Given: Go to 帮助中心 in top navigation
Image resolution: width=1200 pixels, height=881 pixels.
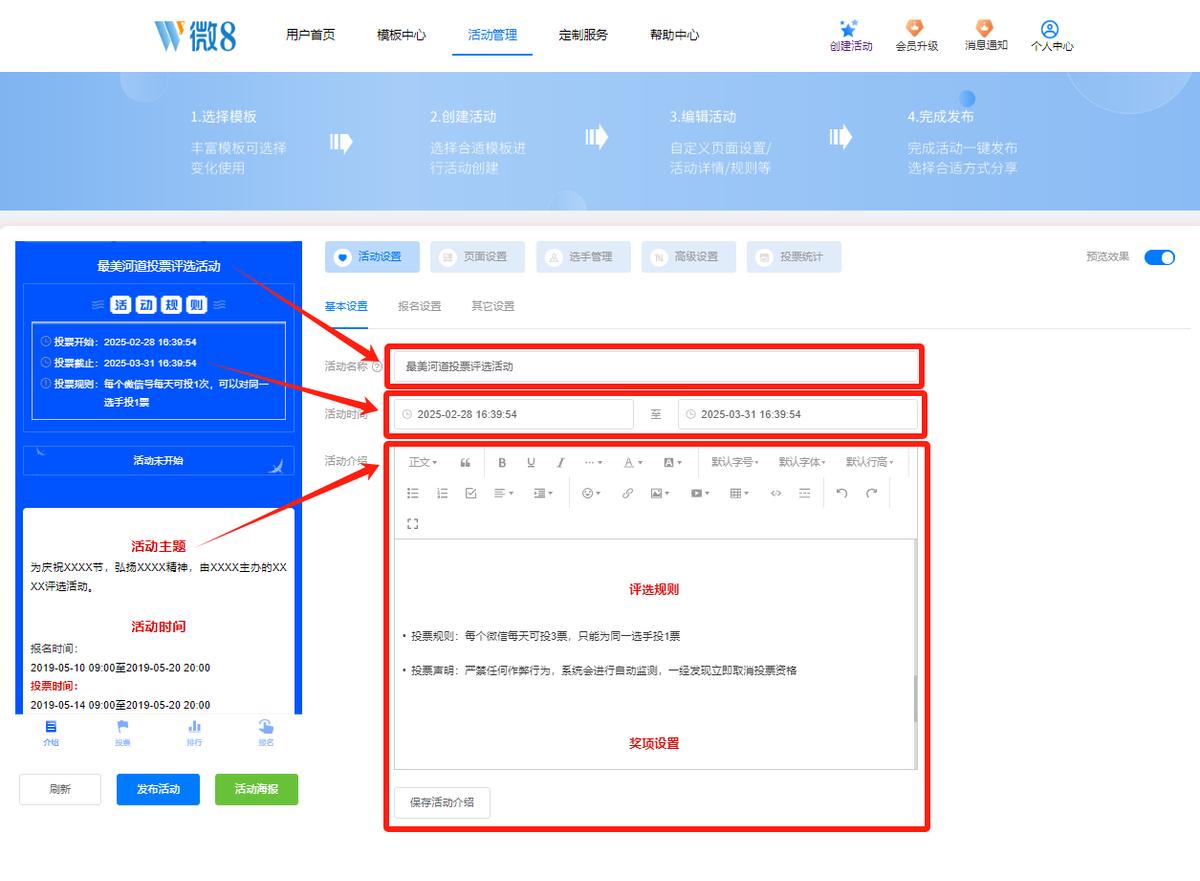Looking at the screenshot, I should click(x=674, y=35).
